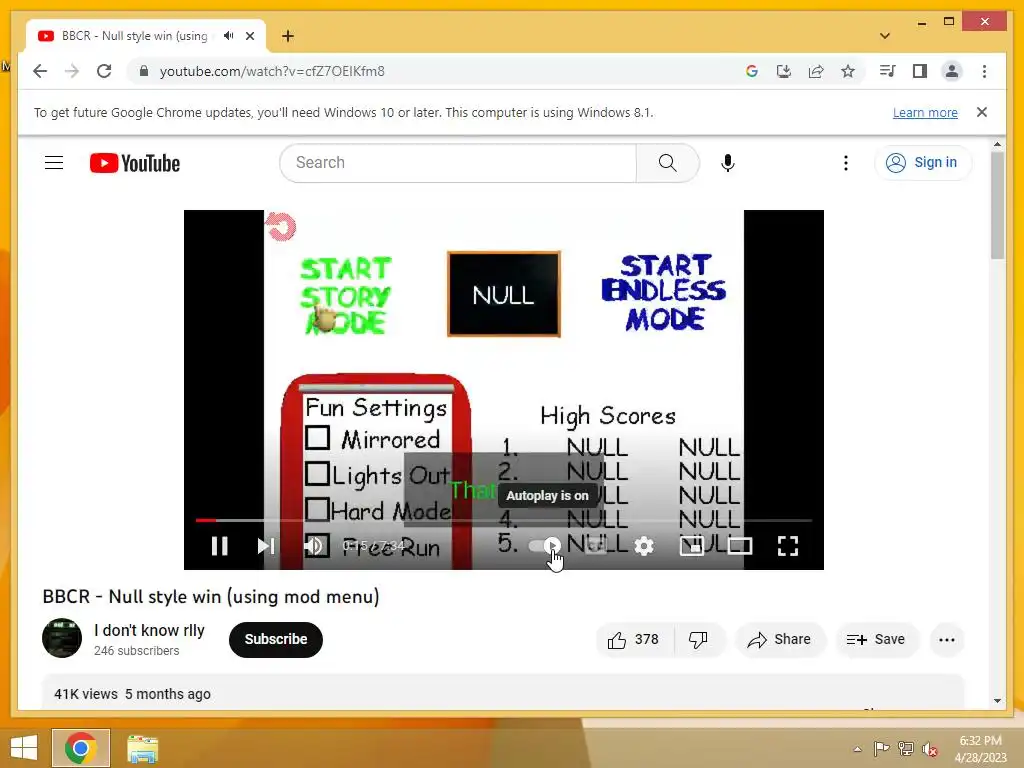Switch to theater mode
This screenshot has height=768, width=1024.
(739, 546)
